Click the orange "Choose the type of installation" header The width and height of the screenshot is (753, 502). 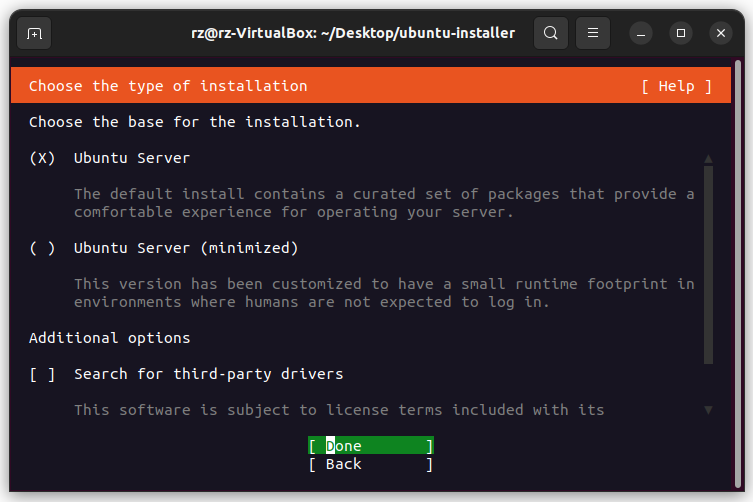(168, 86)
